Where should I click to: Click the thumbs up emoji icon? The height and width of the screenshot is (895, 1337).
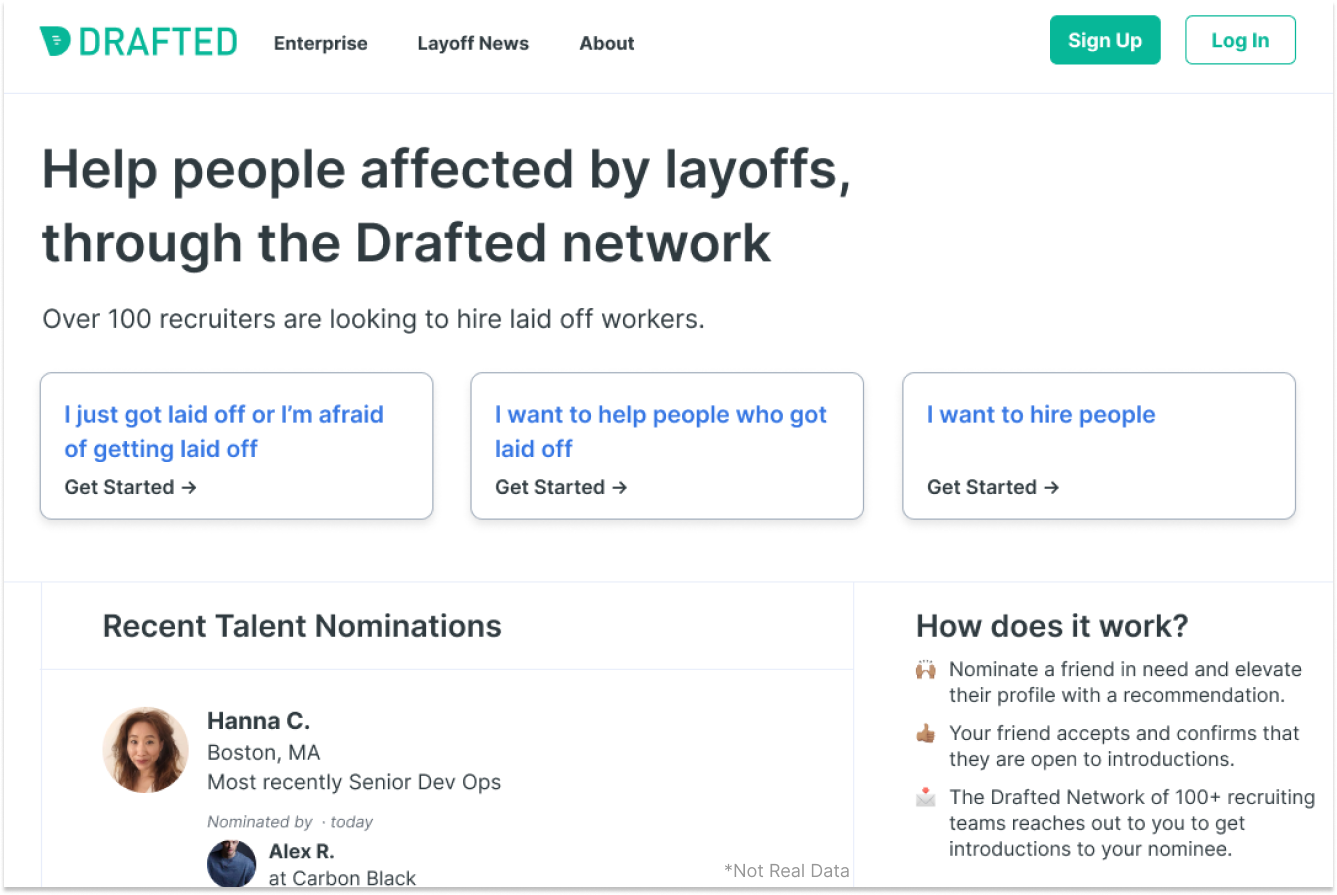[925, 734]
